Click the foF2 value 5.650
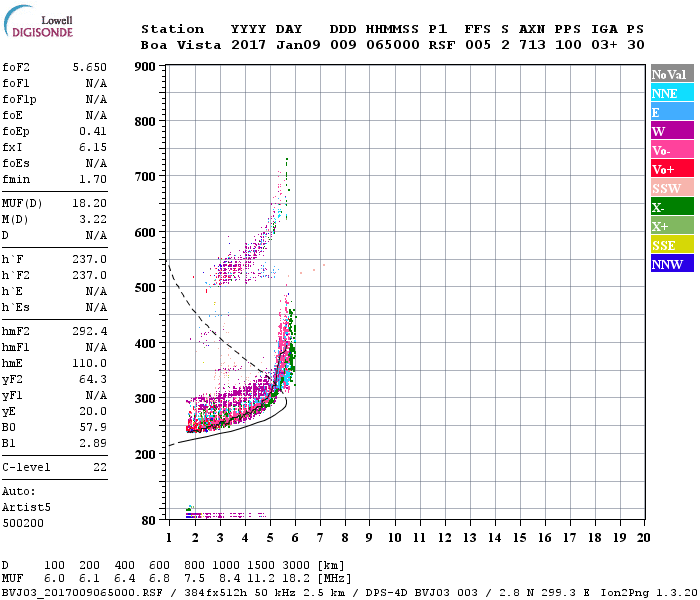700x600 pixels. (x=89, y=67)
